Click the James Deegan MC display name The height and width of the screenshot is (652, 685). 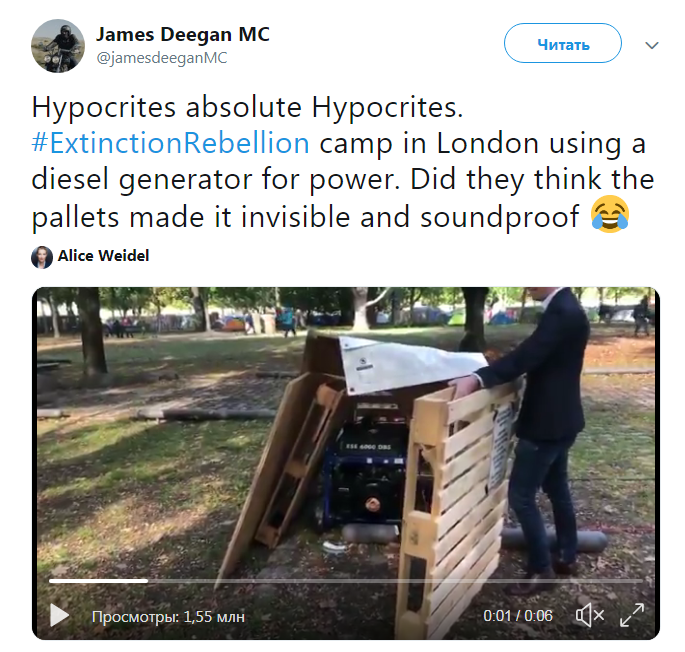183,35
